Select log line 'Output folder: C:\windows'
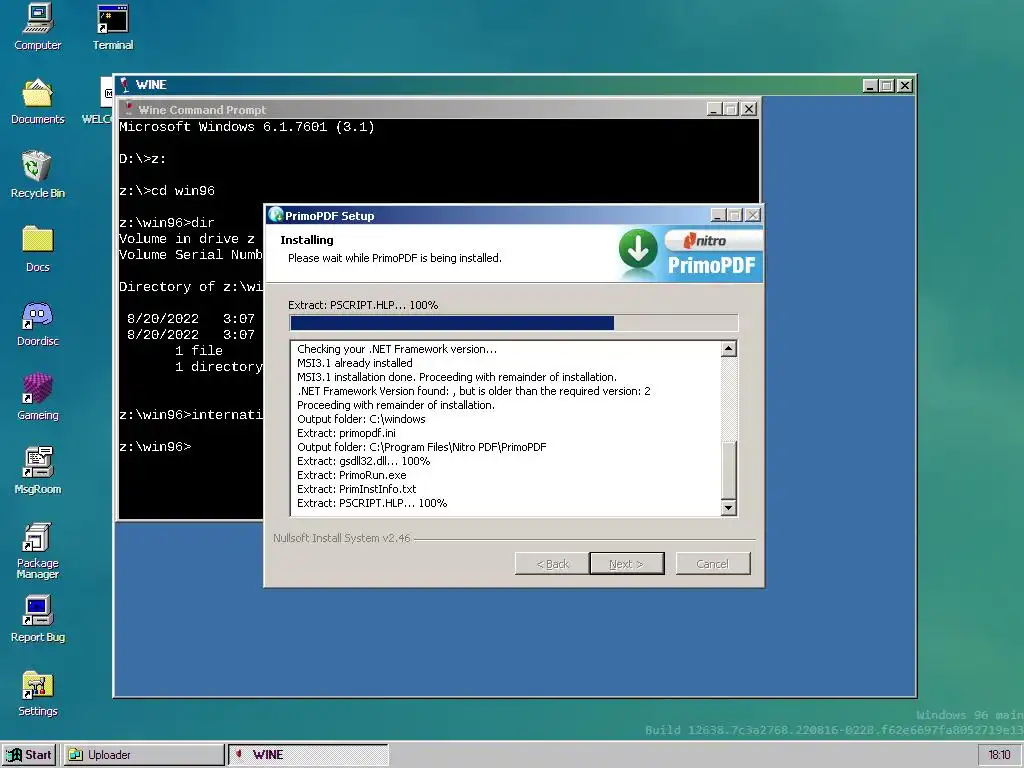The height and width of the screenshot is (768, 1024). pyautogui.click(x=361, y=419)
